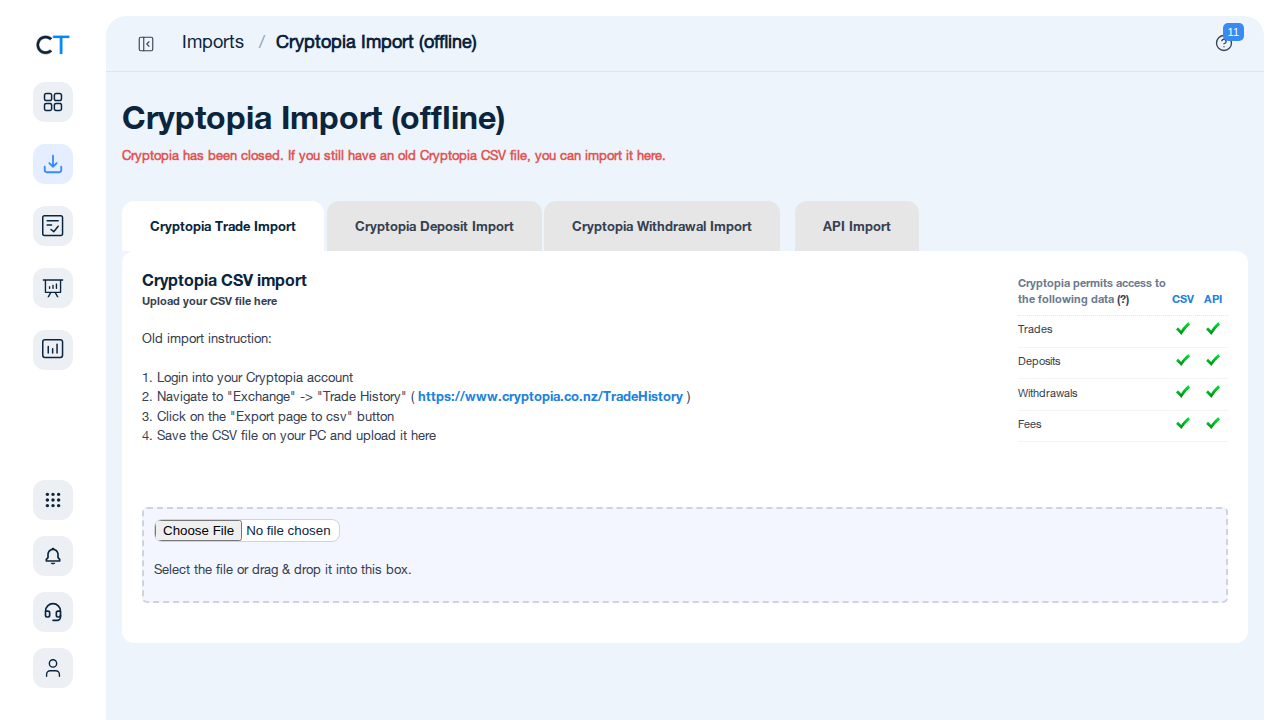Switch to the API Import tab
The height and width of the screenshot is (720, 1280).
tap(857, 226)
